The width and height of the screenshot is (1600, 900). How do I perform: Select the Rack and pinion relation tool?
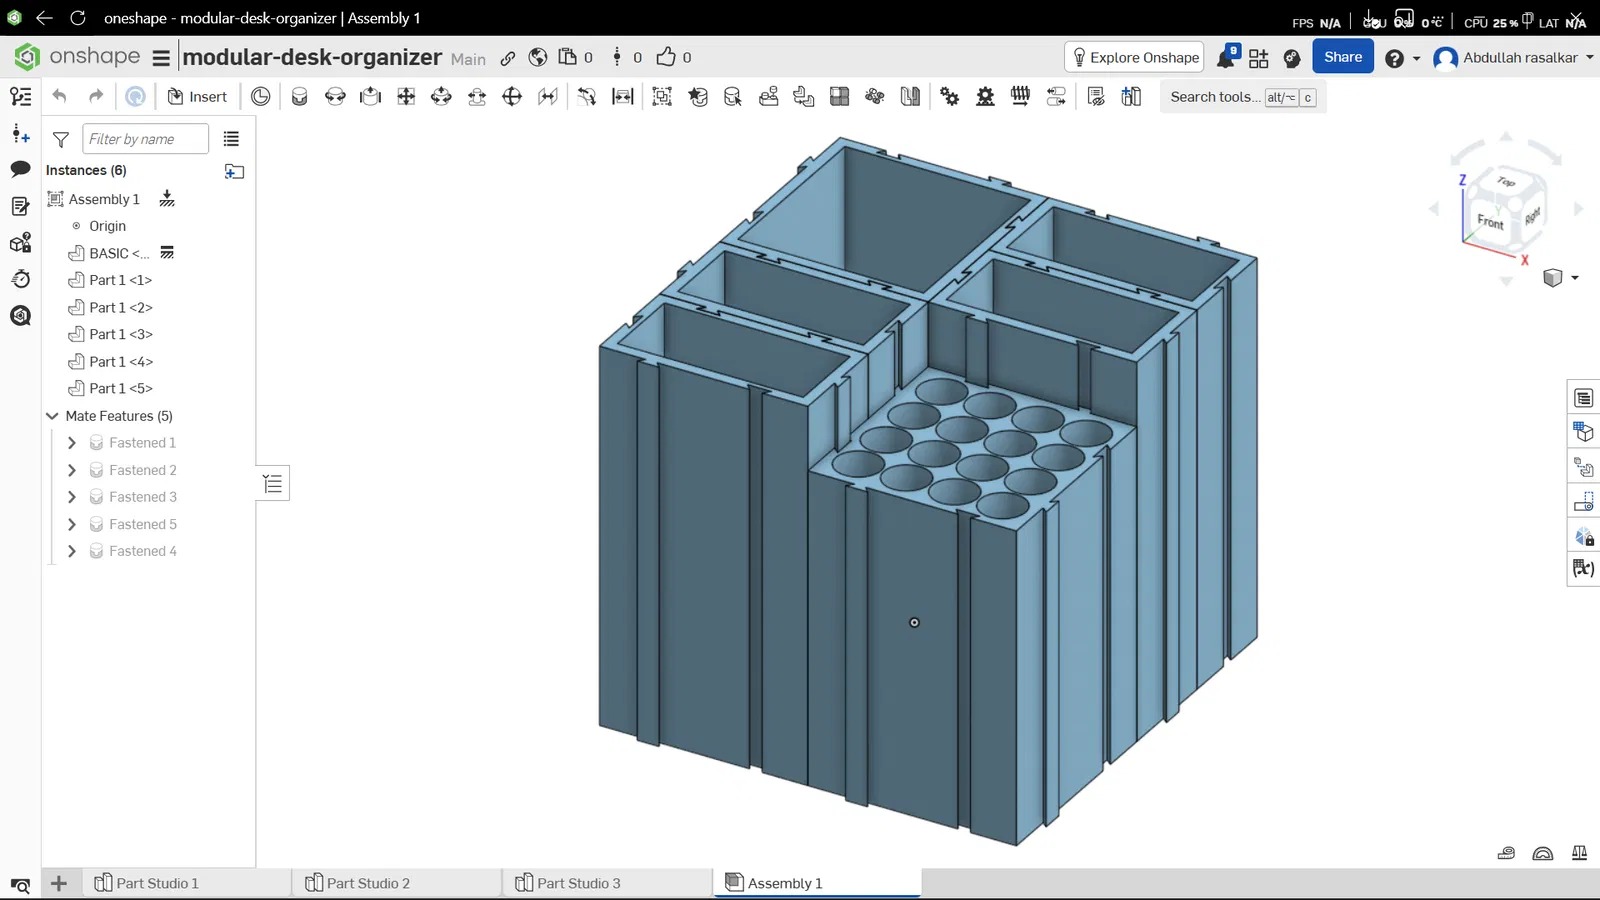[x=985, y=96]
